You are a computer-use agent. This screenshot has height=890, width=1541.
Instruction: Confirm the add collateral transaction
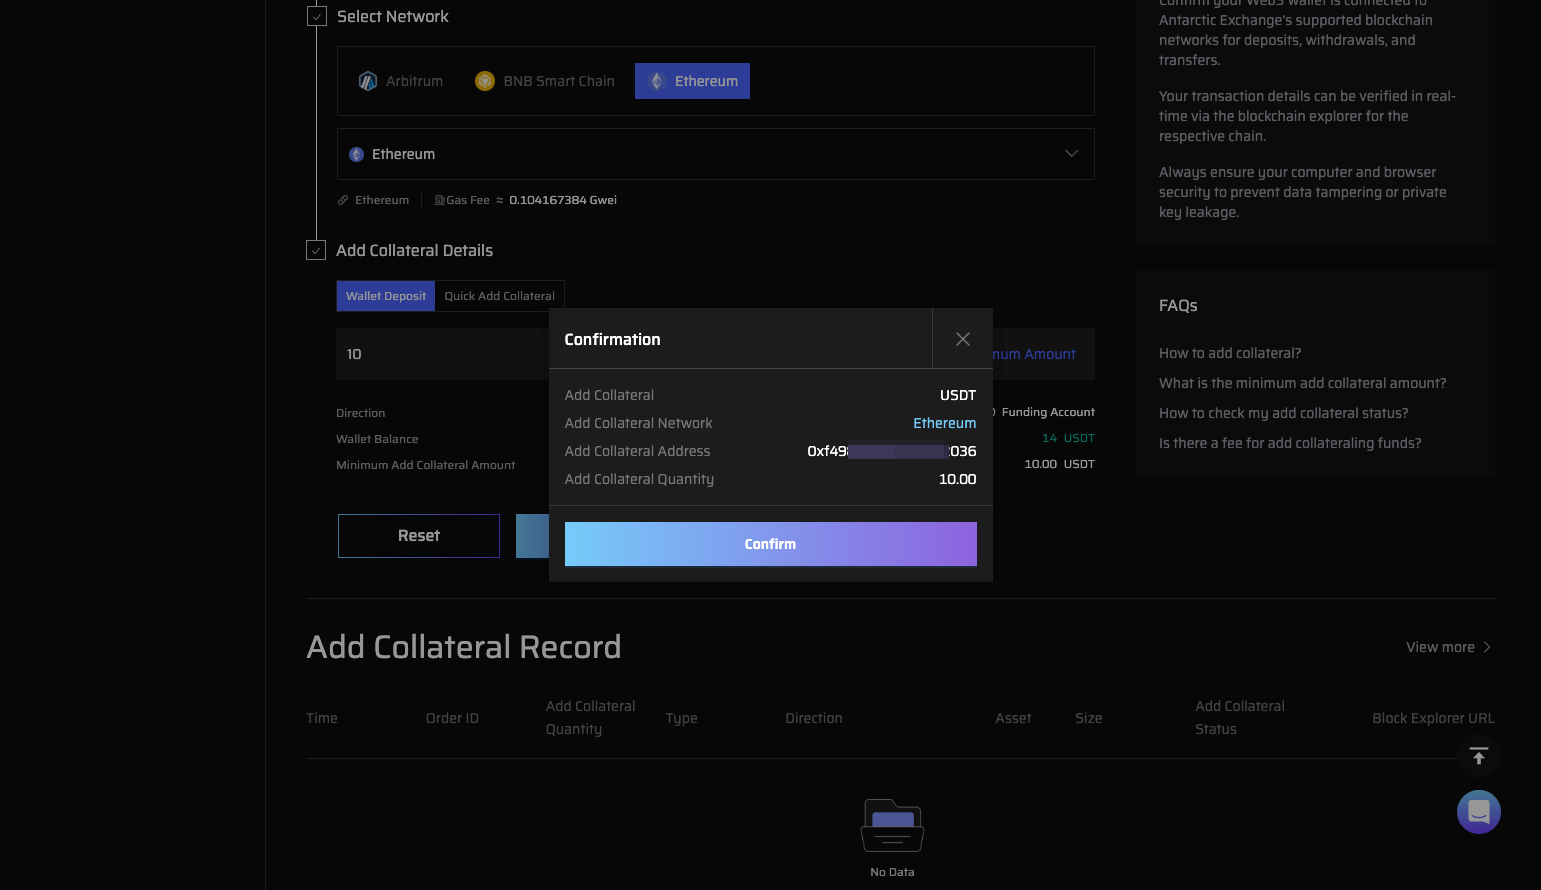pyautogui.click(x=770, y=544)
